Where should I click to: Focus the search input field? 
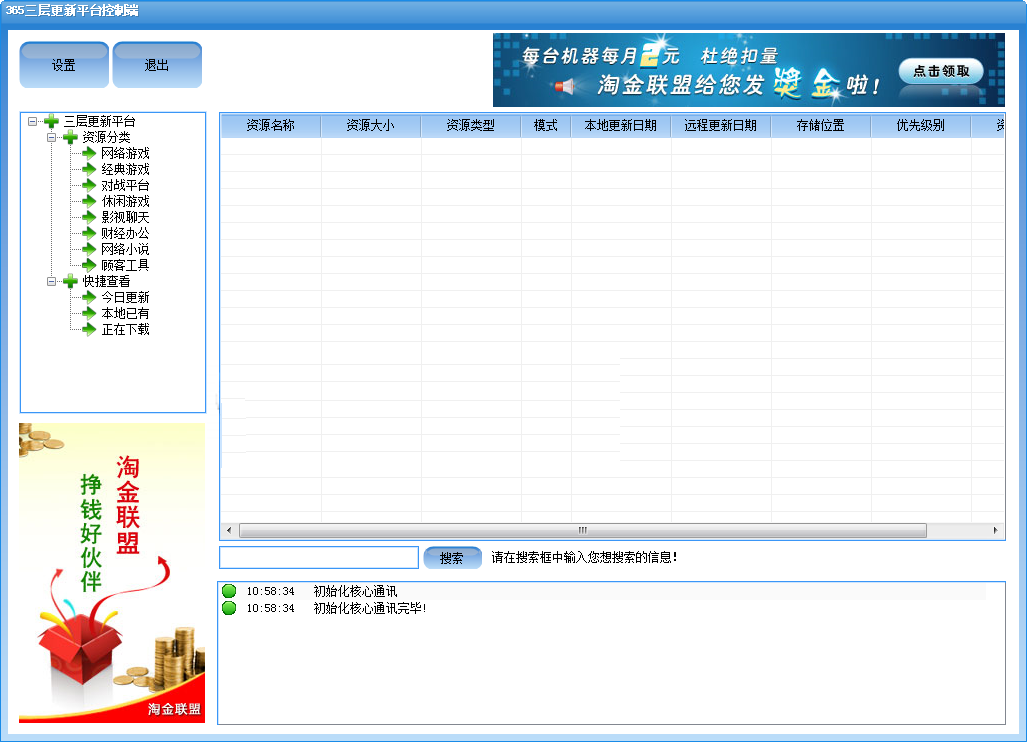pos(319,558)
